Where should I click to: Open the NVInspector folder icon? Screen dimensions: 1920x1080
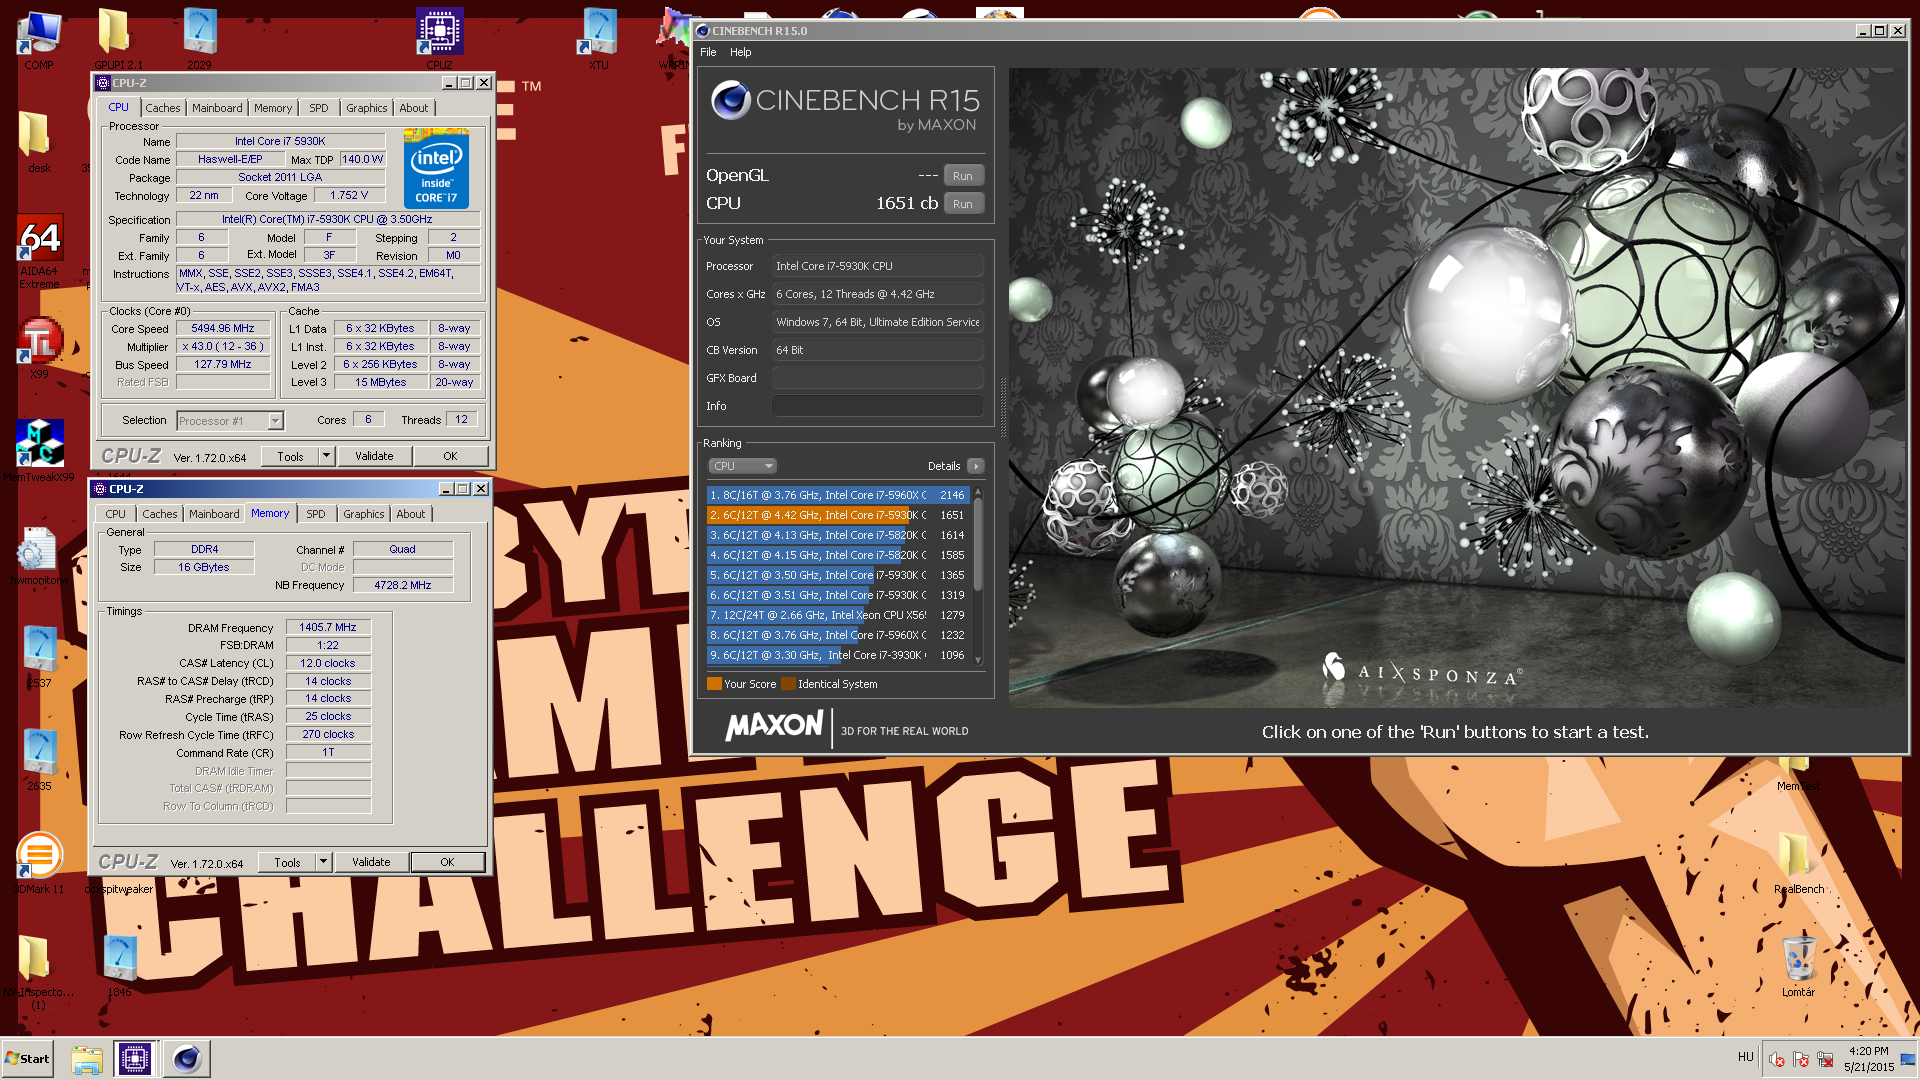(x=37, y=970)
